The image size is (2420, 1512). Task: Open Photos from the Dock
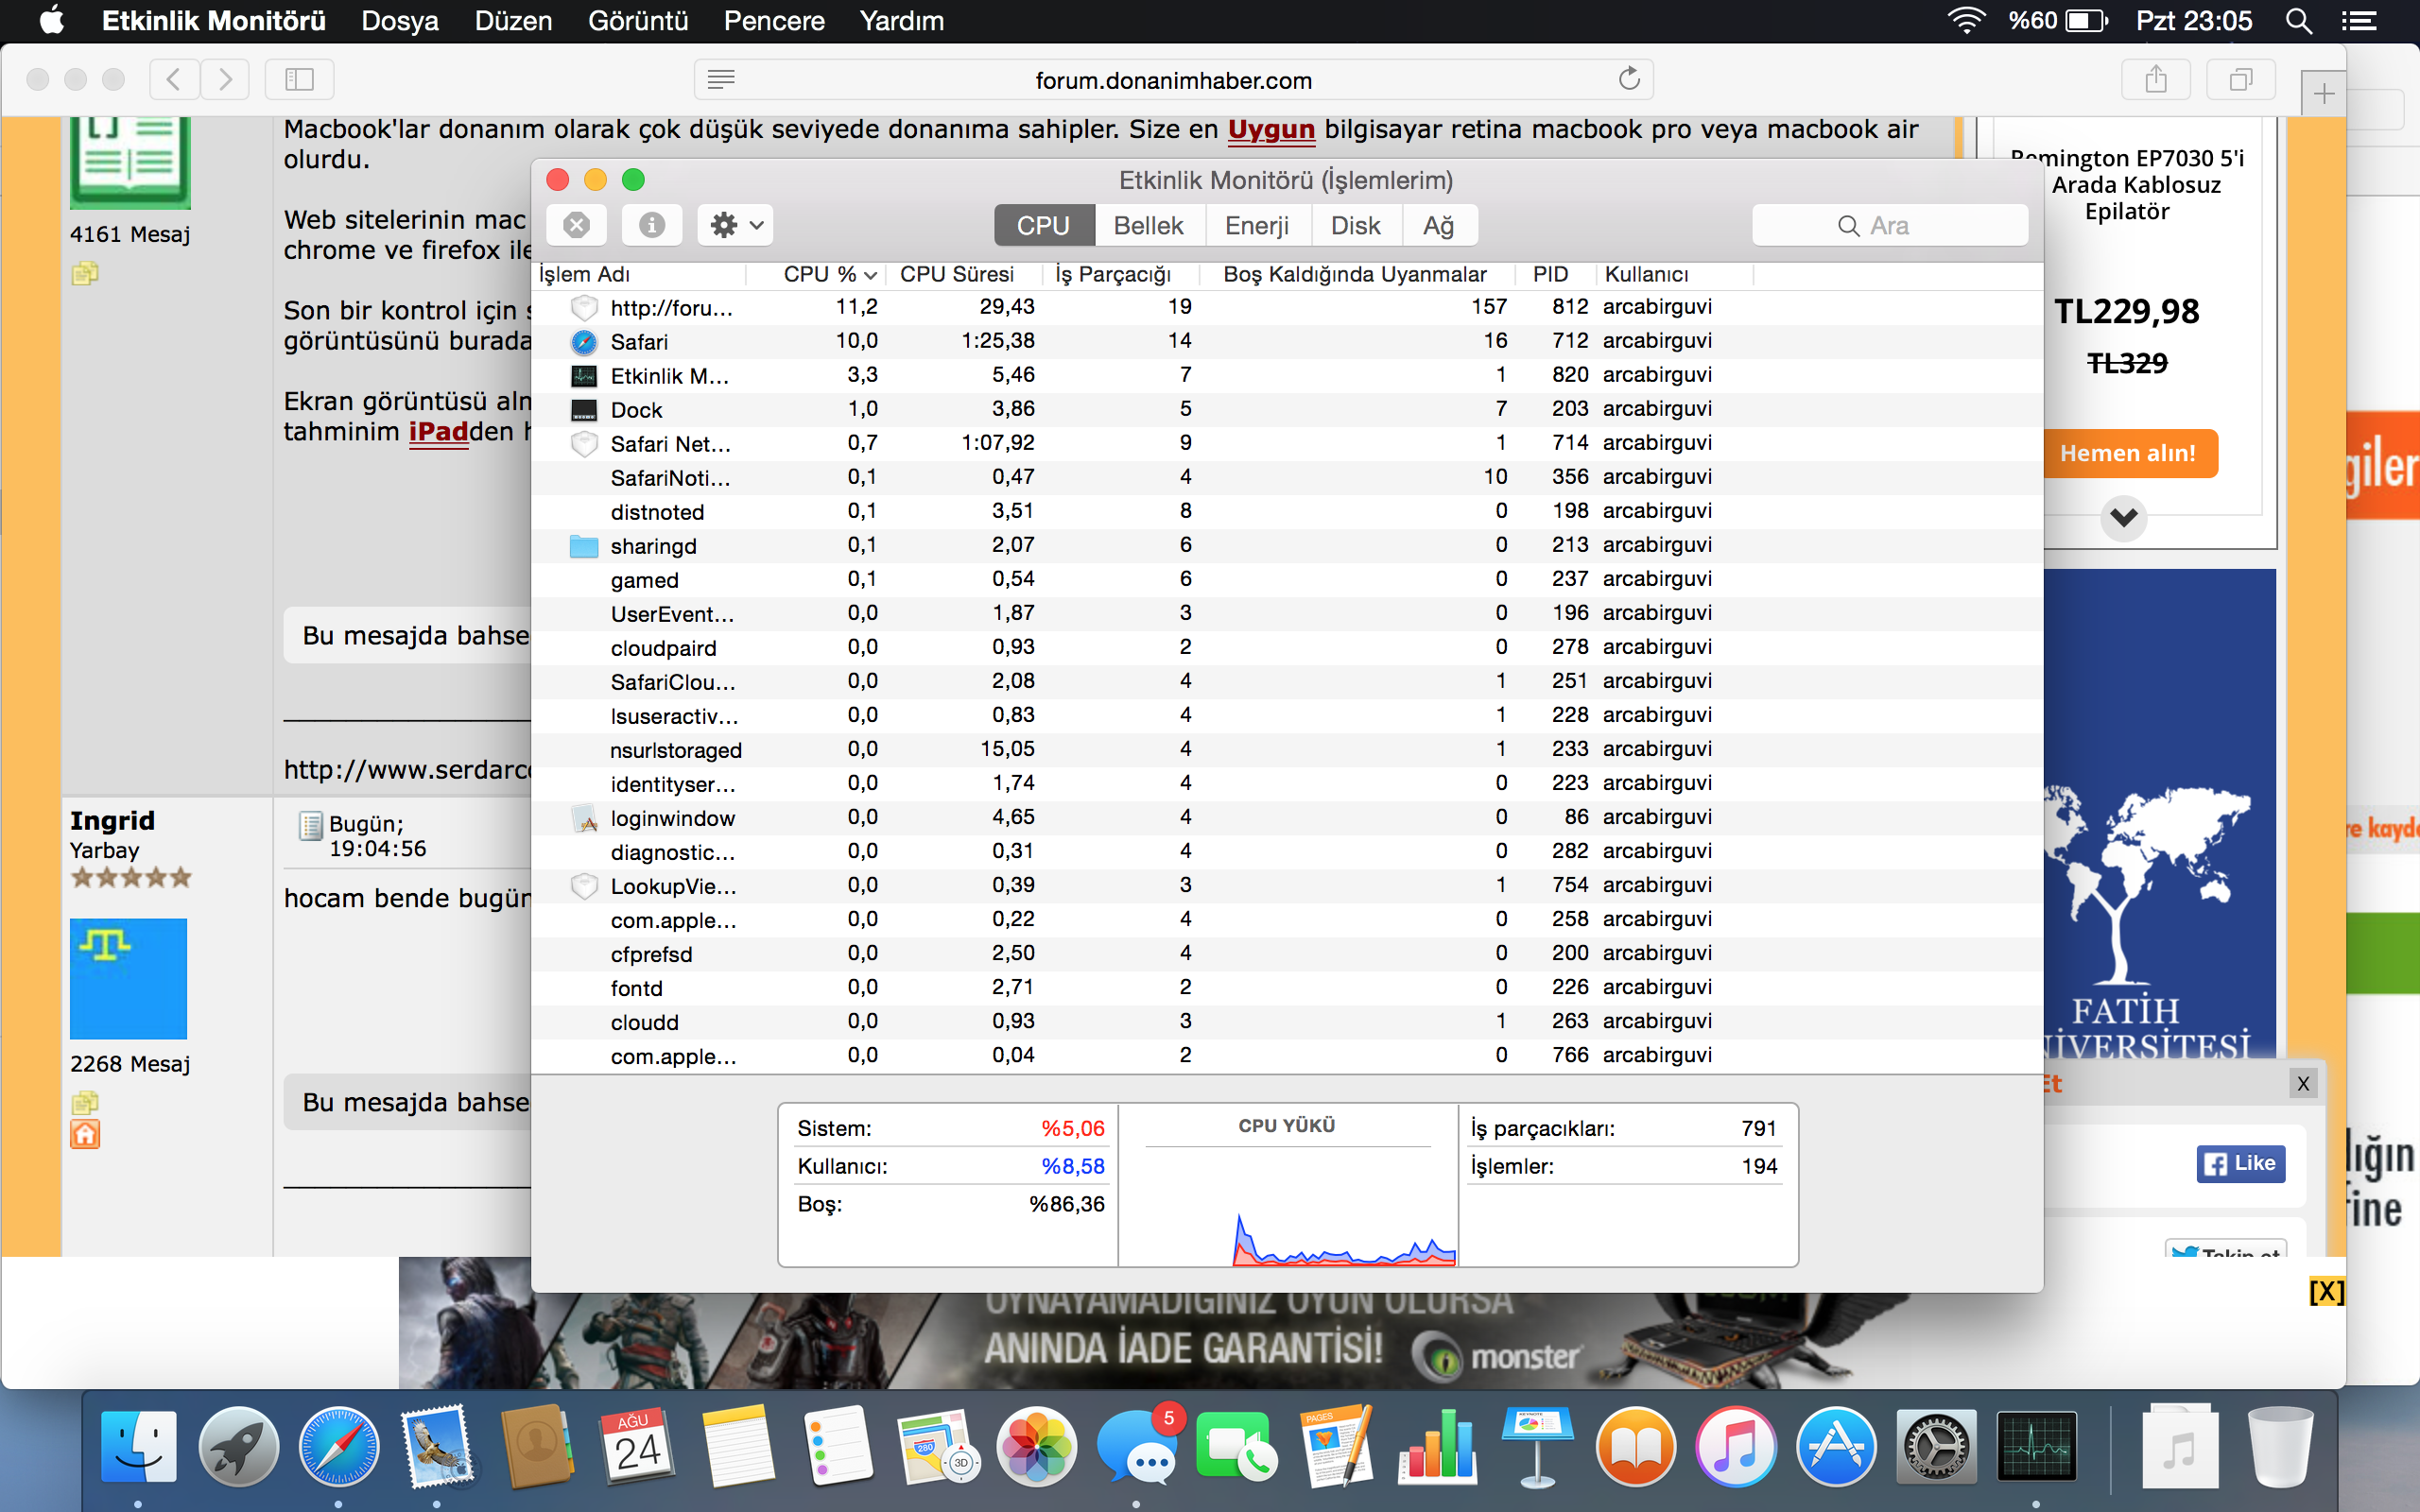[1037, 1446]
